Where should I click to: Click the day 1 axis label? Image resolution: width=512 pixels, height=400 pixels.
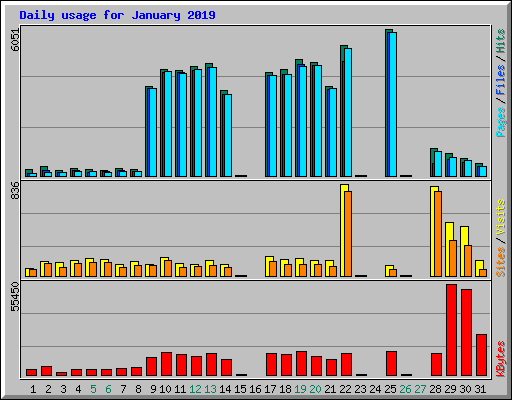[x=33, y=389]
